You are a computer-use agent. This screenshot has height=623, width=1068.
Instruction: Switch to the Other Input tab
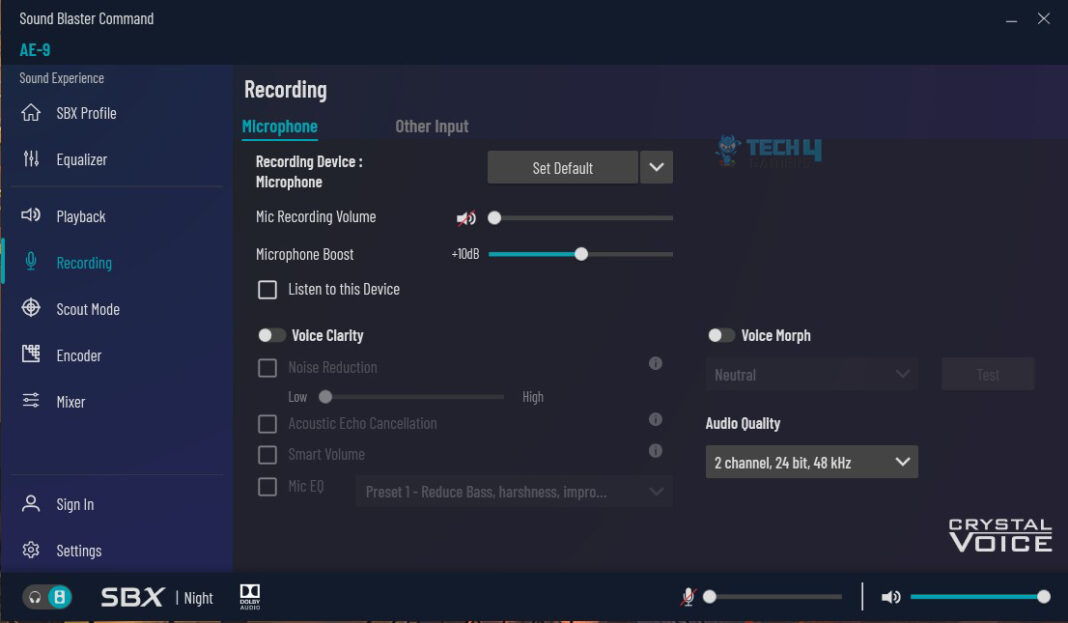coord(431,126)
